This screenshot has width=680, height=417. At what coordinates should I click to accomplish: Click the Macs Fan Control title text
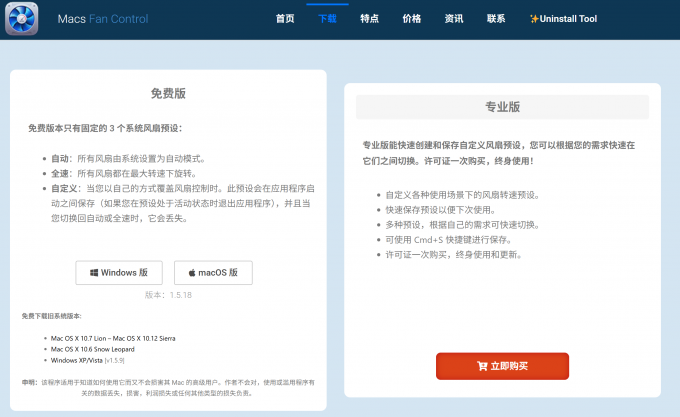point(103,19)
